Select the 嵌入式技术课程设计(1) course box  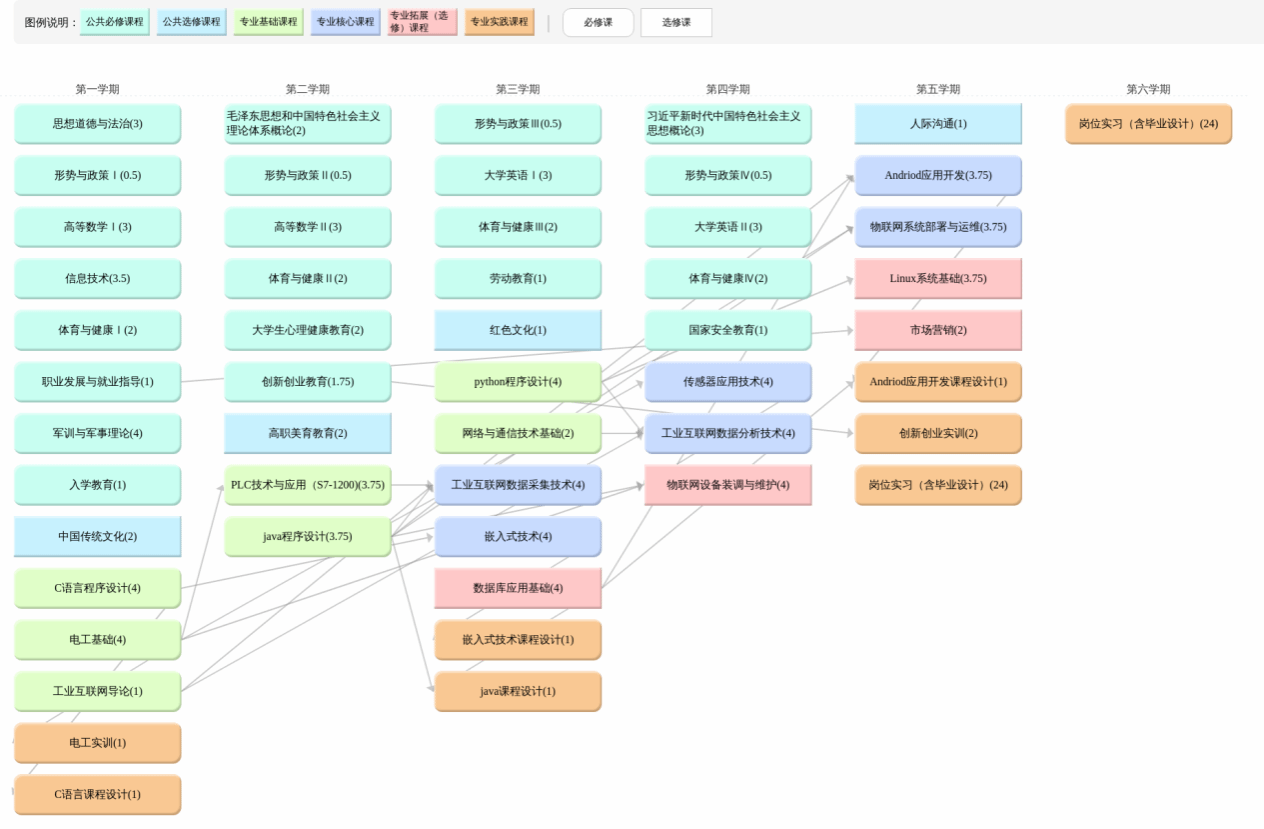[x=517, y=640]
